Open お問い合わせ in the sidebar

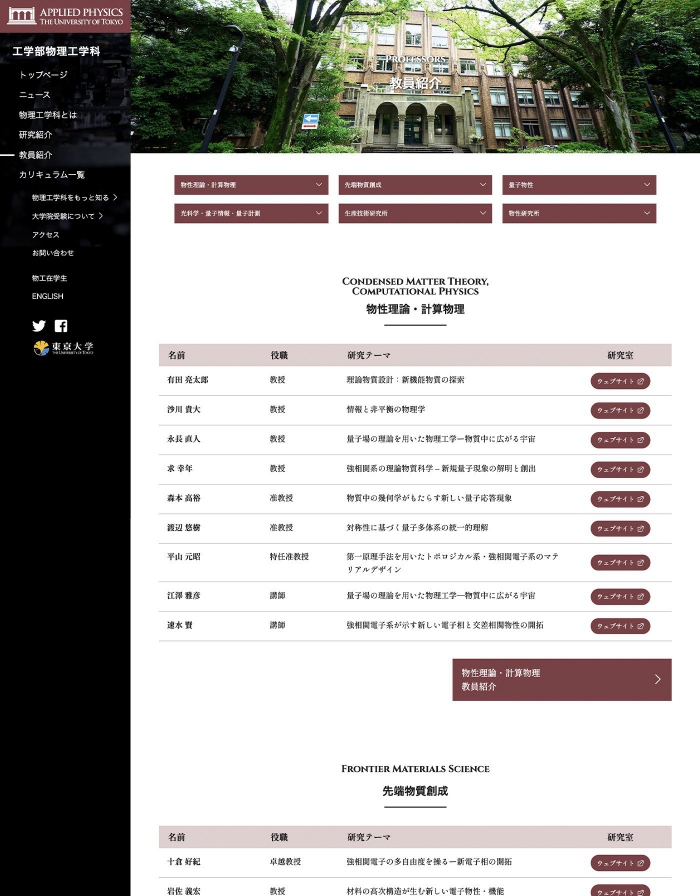(x=53, y=253)
